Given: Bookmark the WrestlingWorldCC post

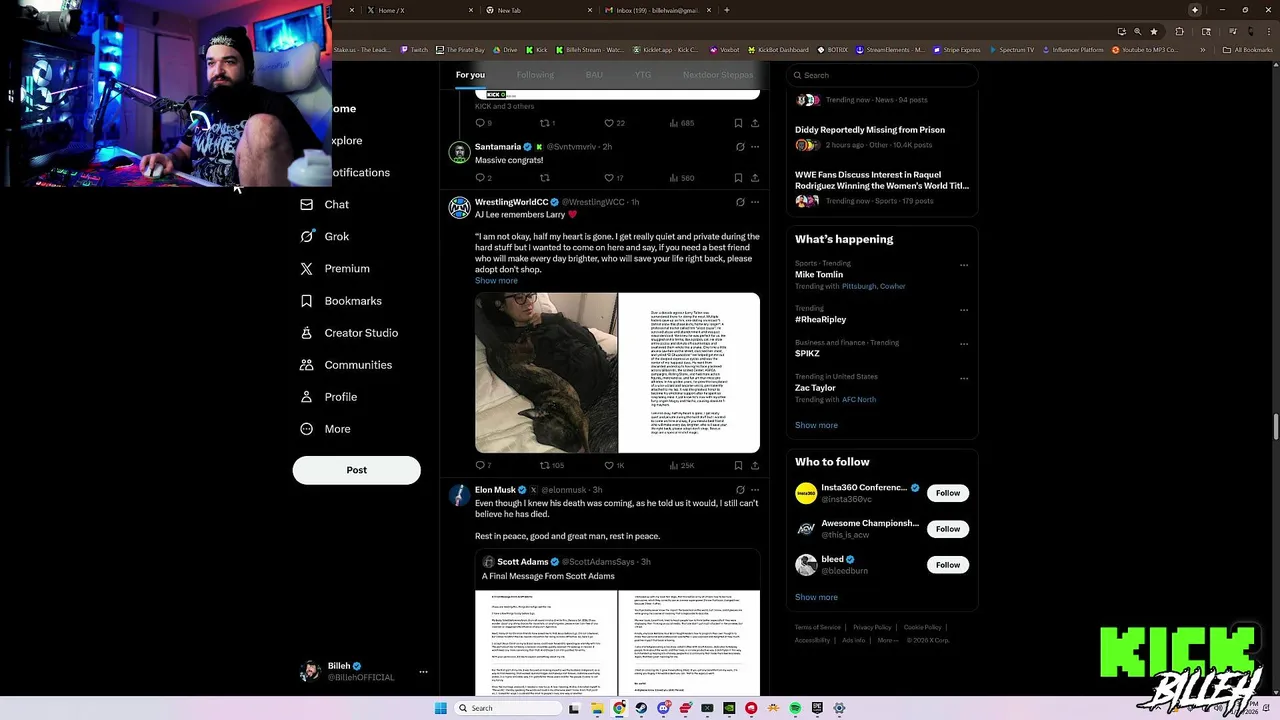Looking at the screenshot, I should 738,465.
